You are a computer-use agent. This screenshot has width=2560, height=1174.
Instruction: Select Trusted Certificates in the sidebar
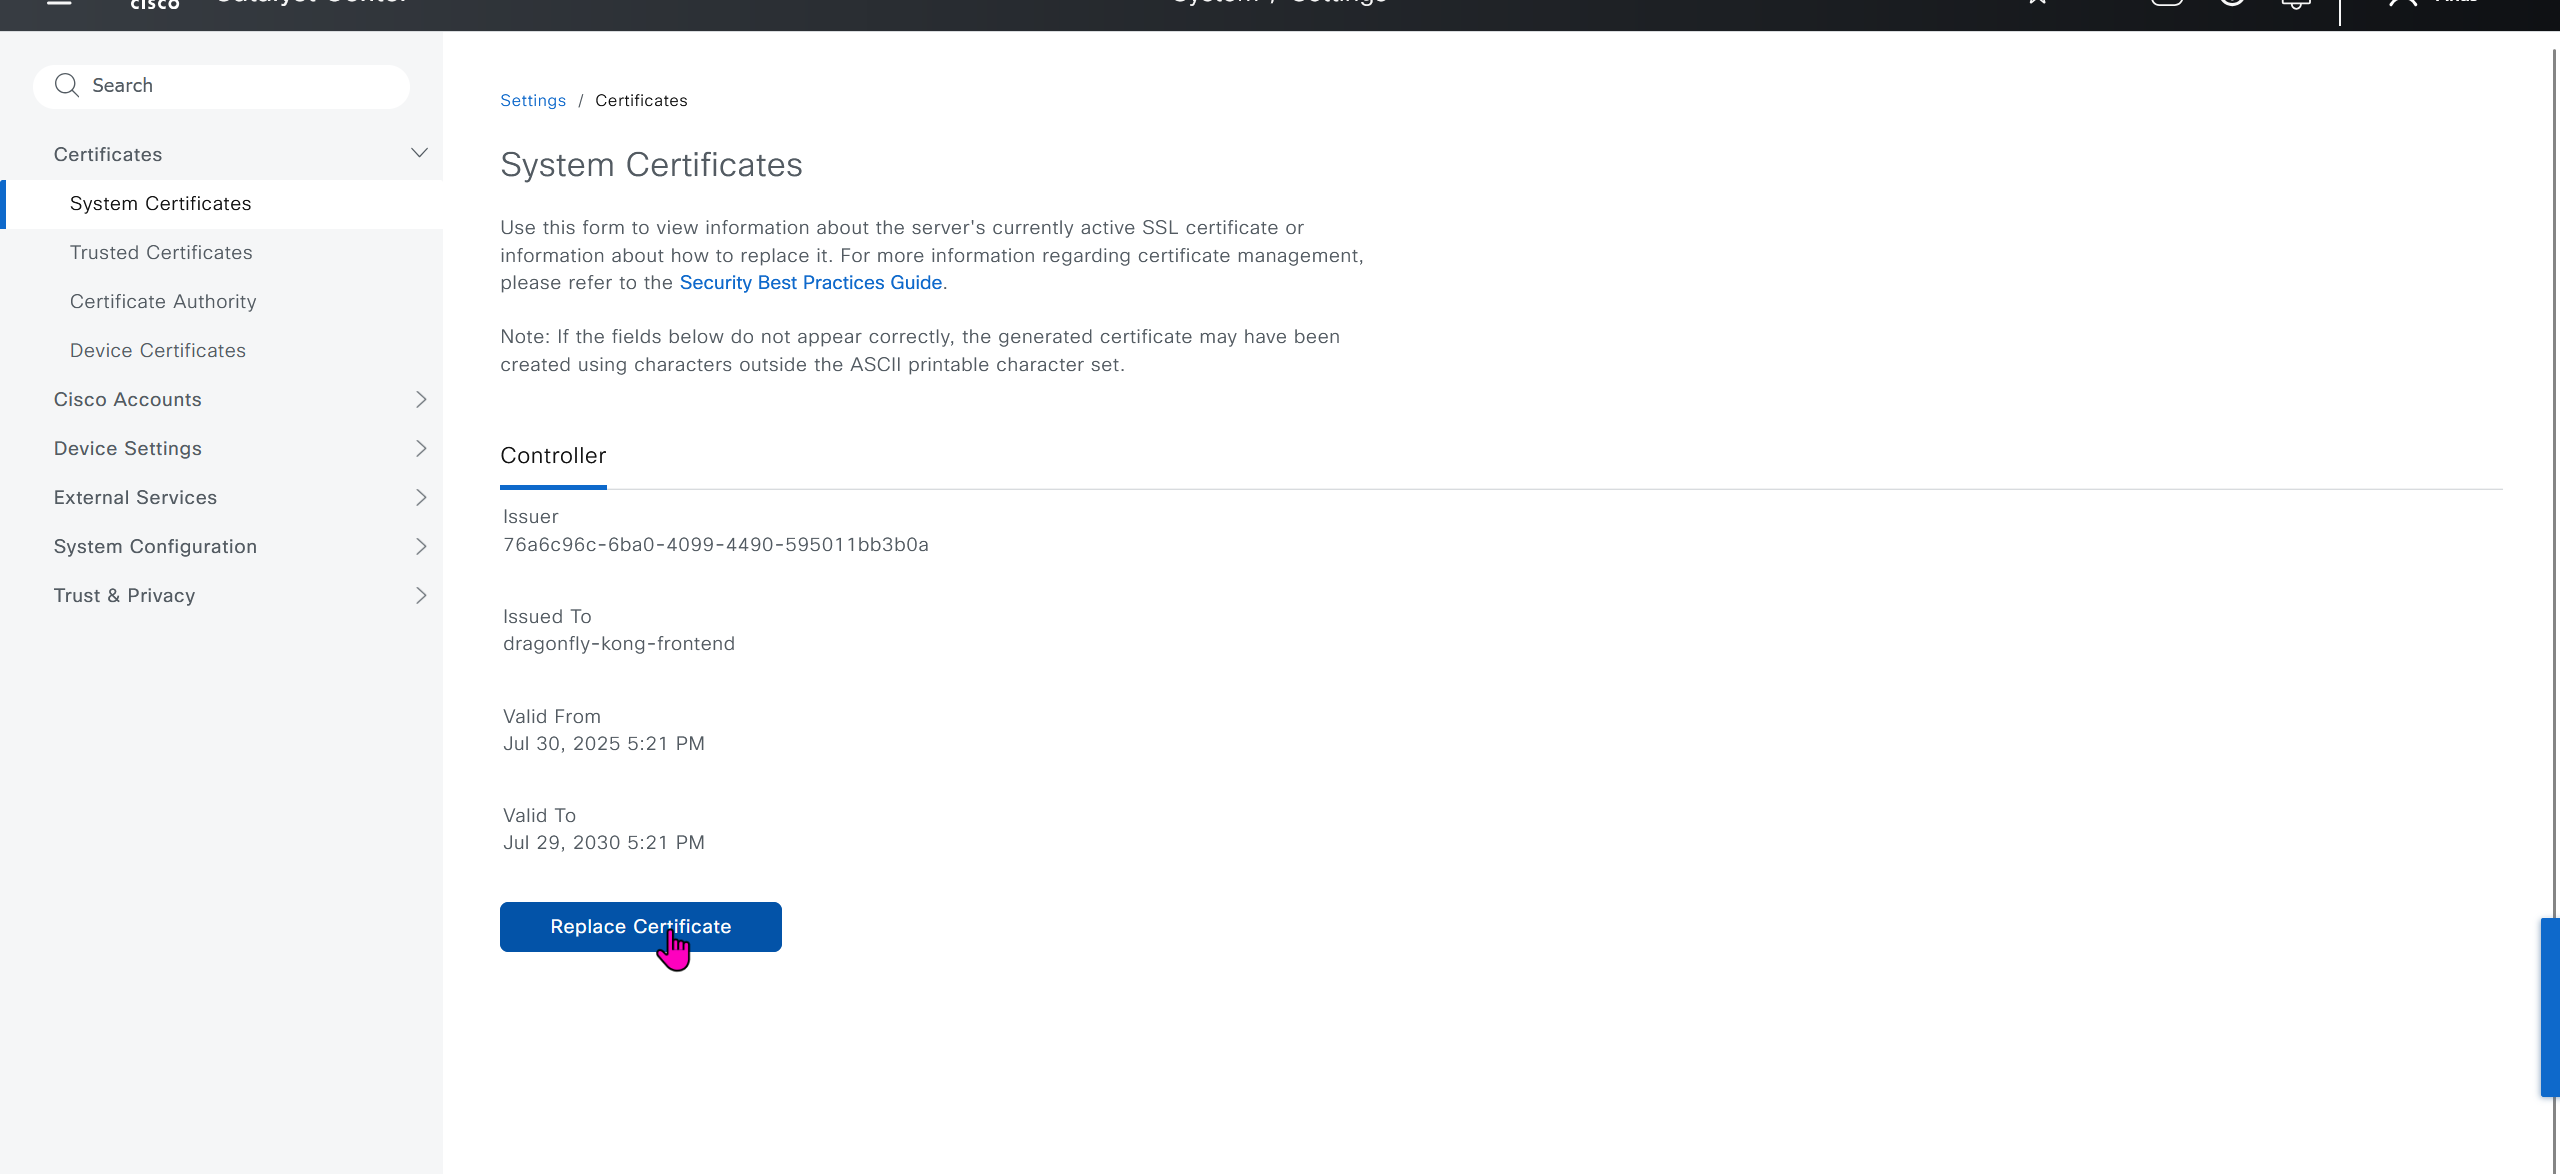(161, 252)
